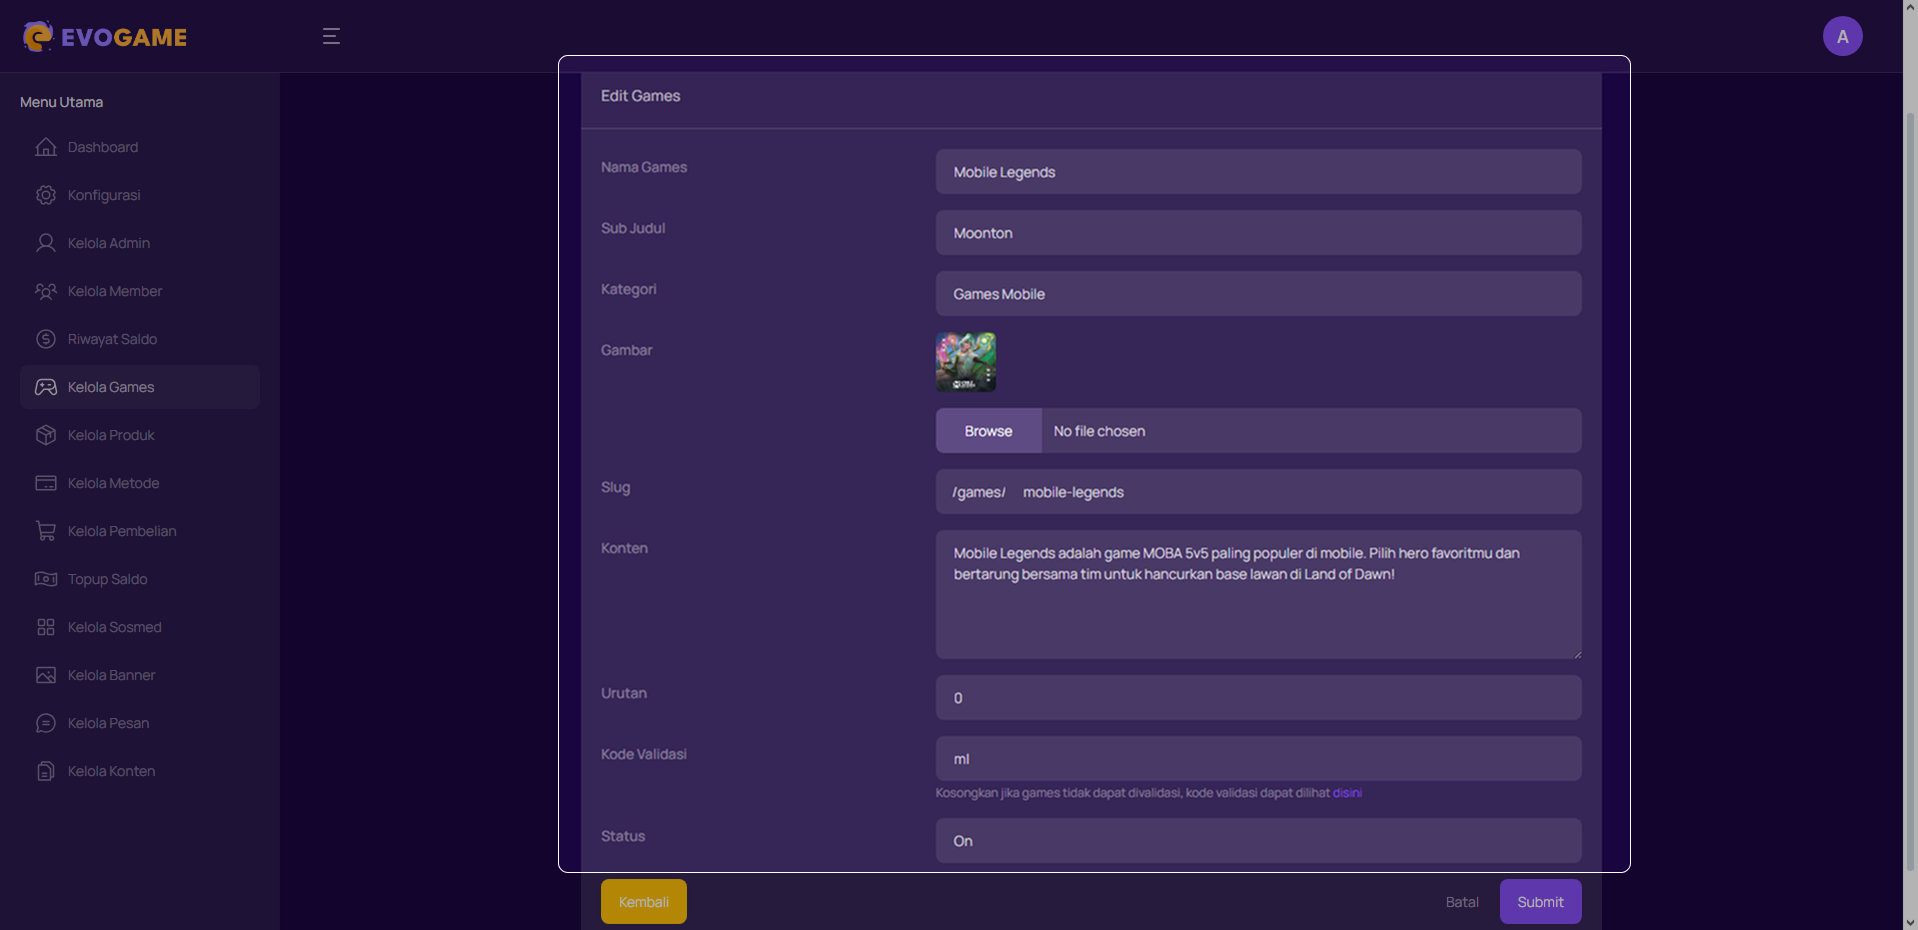Viewport: 1918px width, 930px height.
Task: Go to Kelola Admin
Action: click(140, 243)
